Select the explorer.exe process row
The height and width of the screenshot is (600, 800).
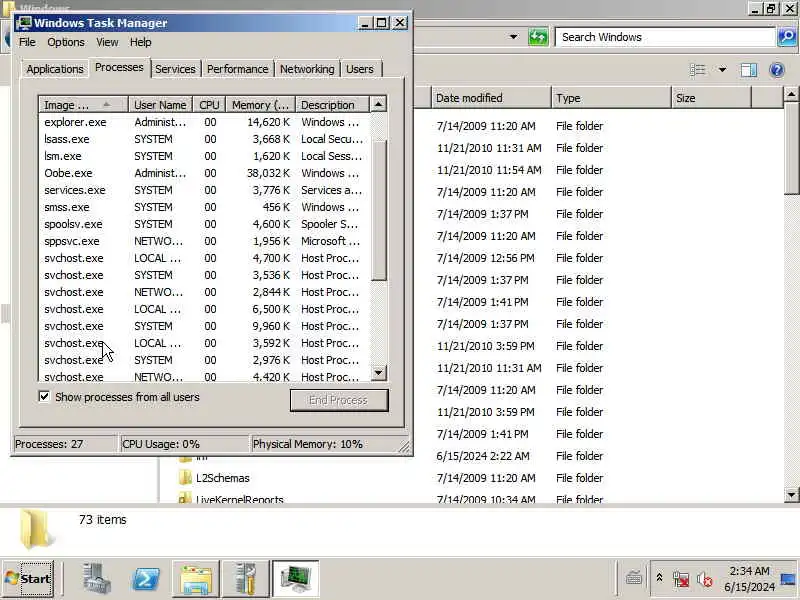(204, 122)
